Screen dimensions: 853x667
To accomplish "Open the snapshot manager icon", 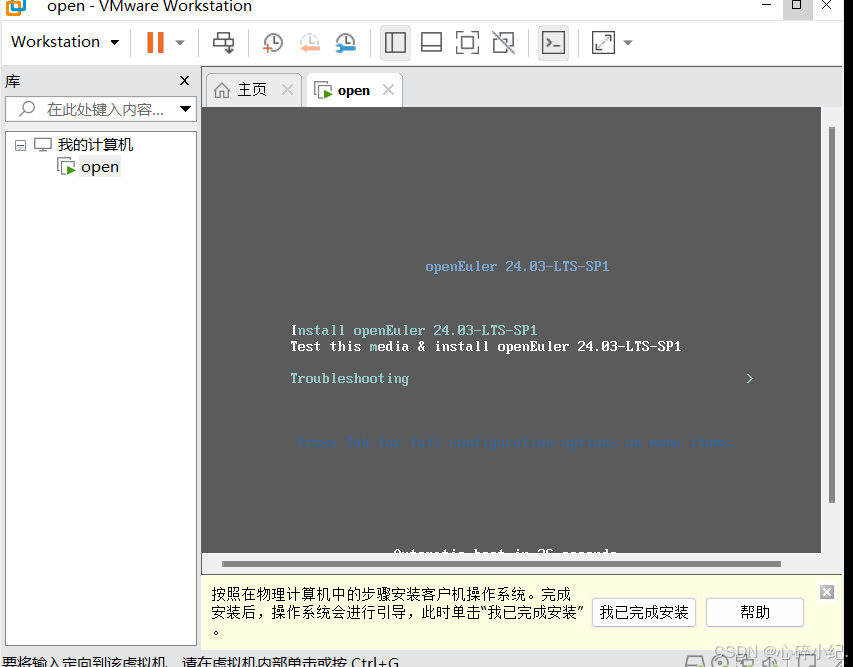I will tap(345, 42).
